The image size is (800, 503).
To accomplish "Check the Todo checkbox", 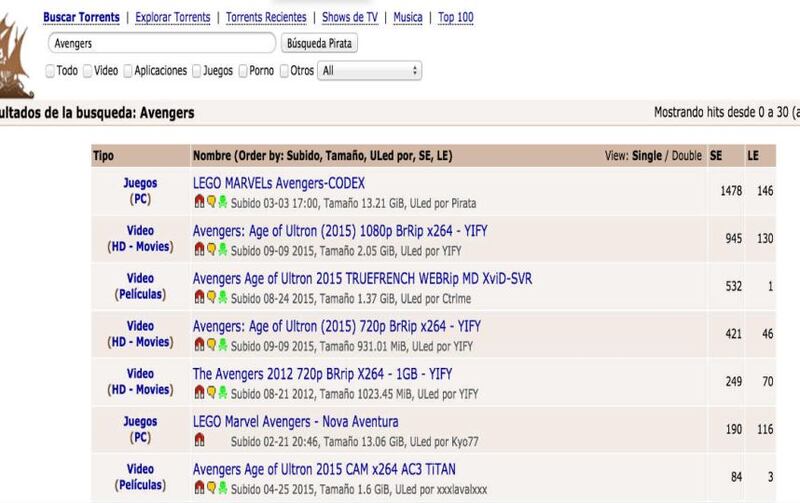I will (50, 71).
